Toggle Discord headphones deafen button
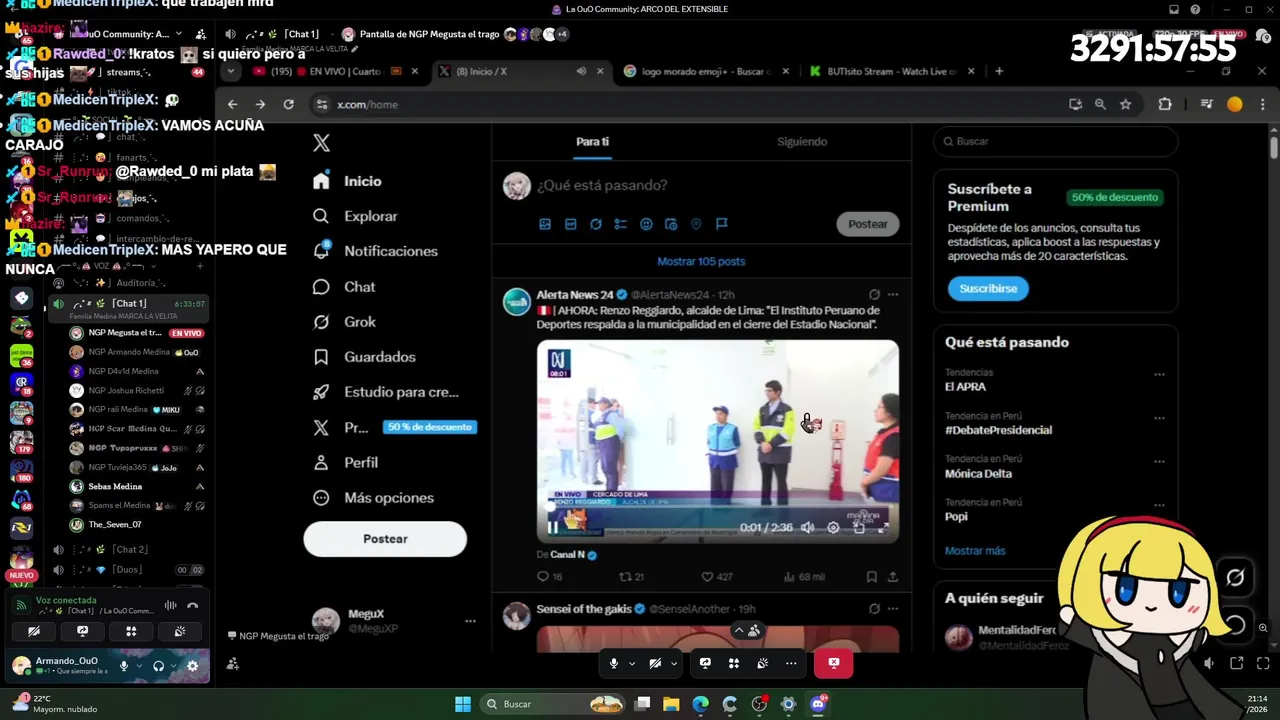The width and height of the screenshot is (1280, 720). tap(158, 666)
